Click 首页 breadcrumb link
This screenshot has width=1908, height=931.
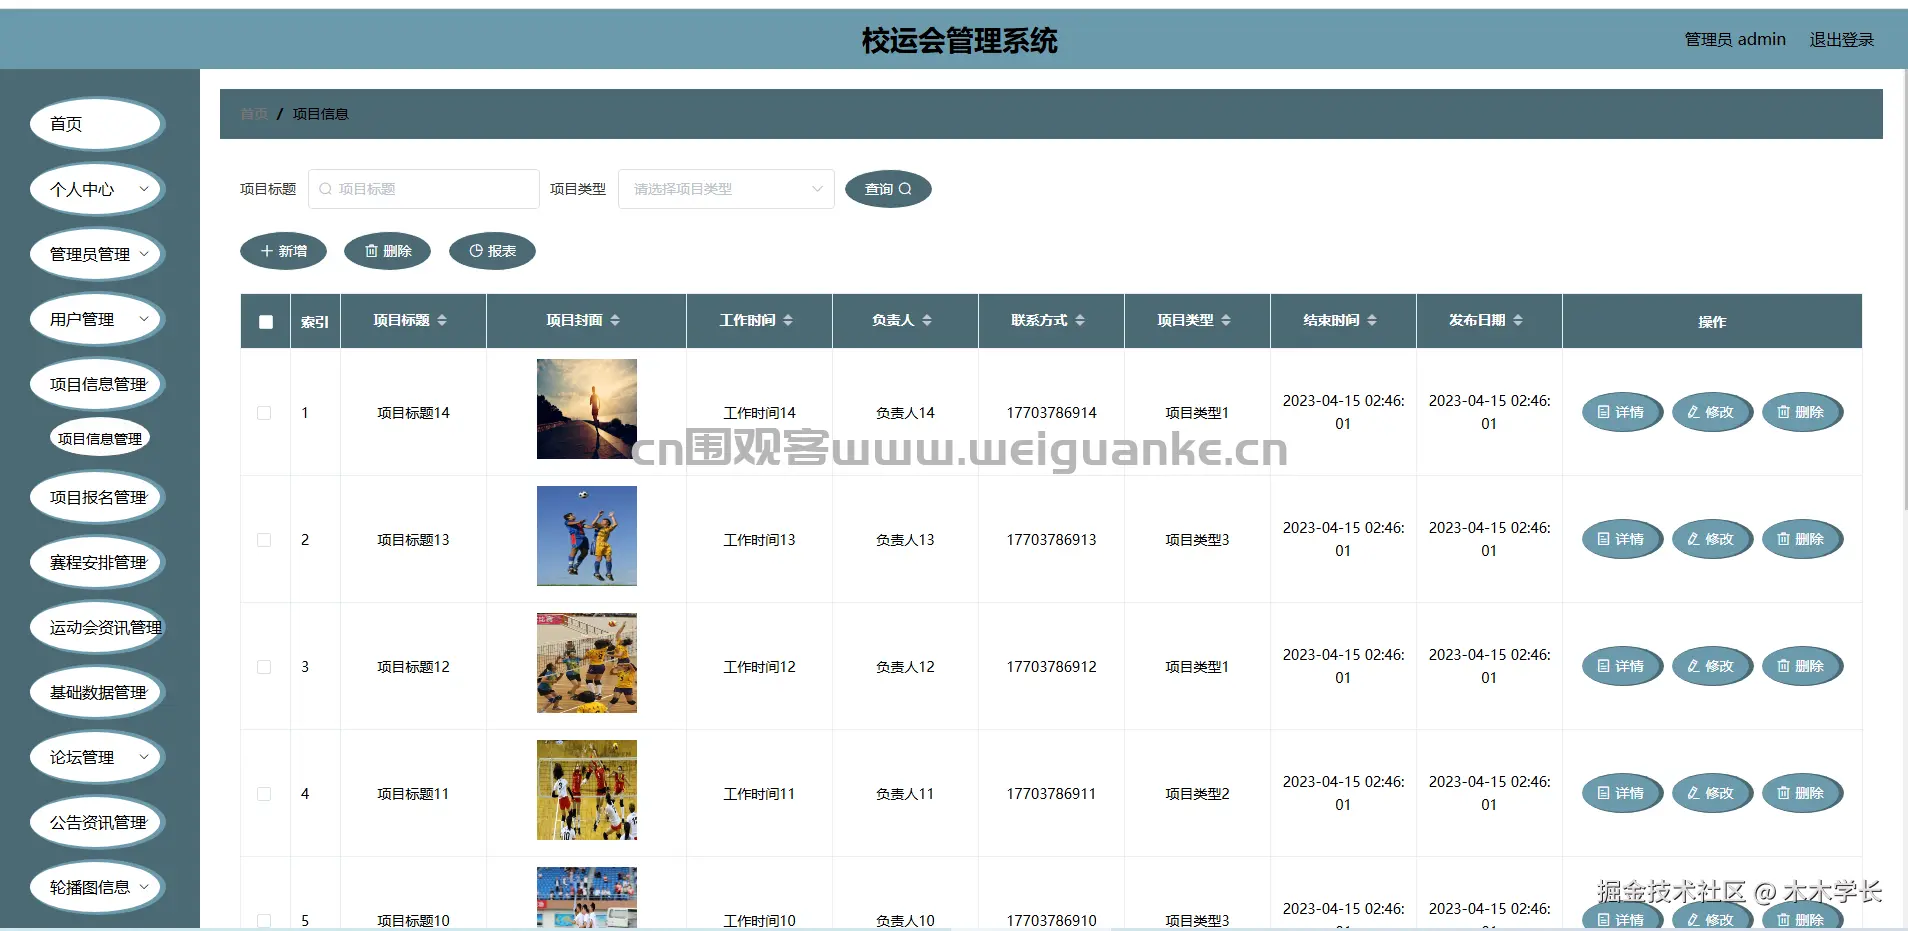[254, 114]
